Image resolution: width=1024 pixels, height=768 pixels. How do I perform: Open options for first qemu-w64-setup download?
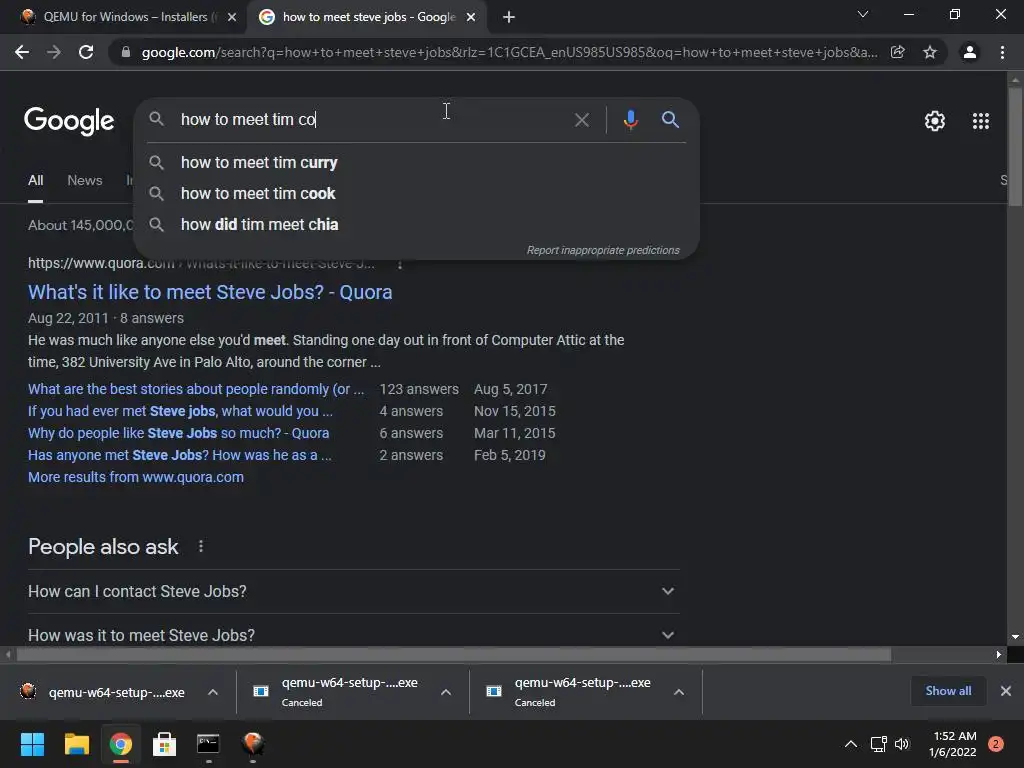click(213, 692)
